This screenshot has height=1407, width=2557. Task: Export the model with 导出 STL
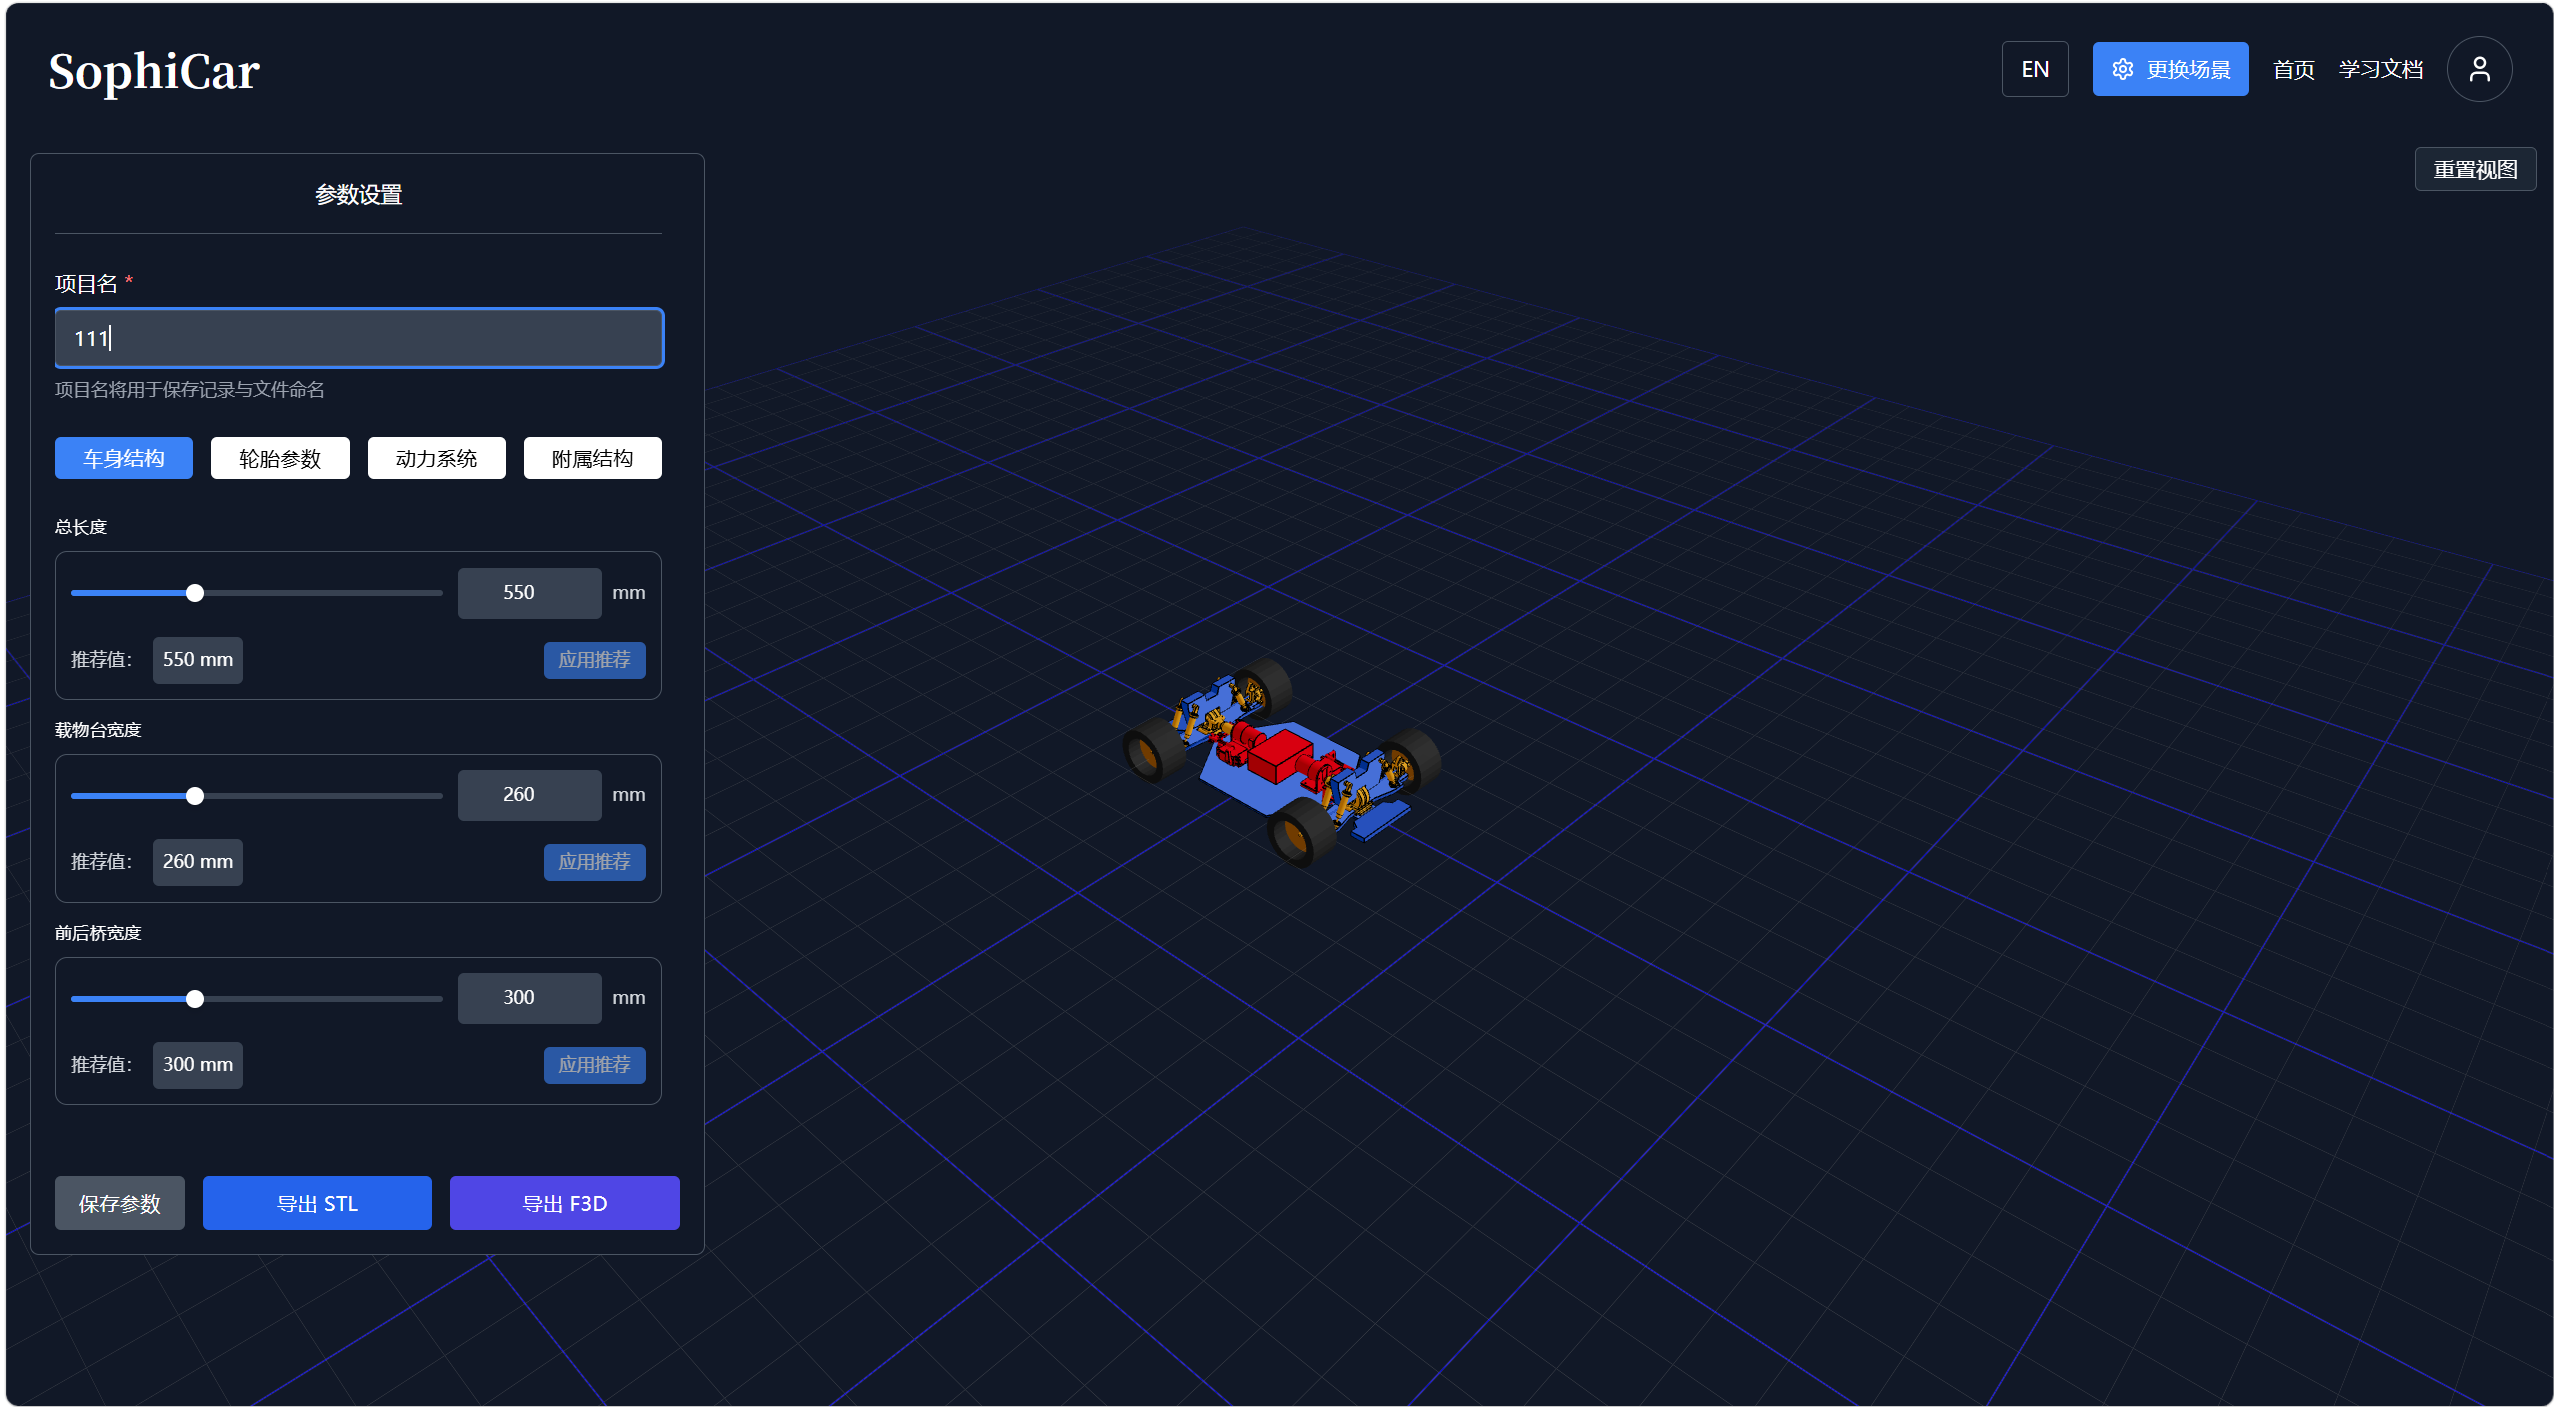317,1203
